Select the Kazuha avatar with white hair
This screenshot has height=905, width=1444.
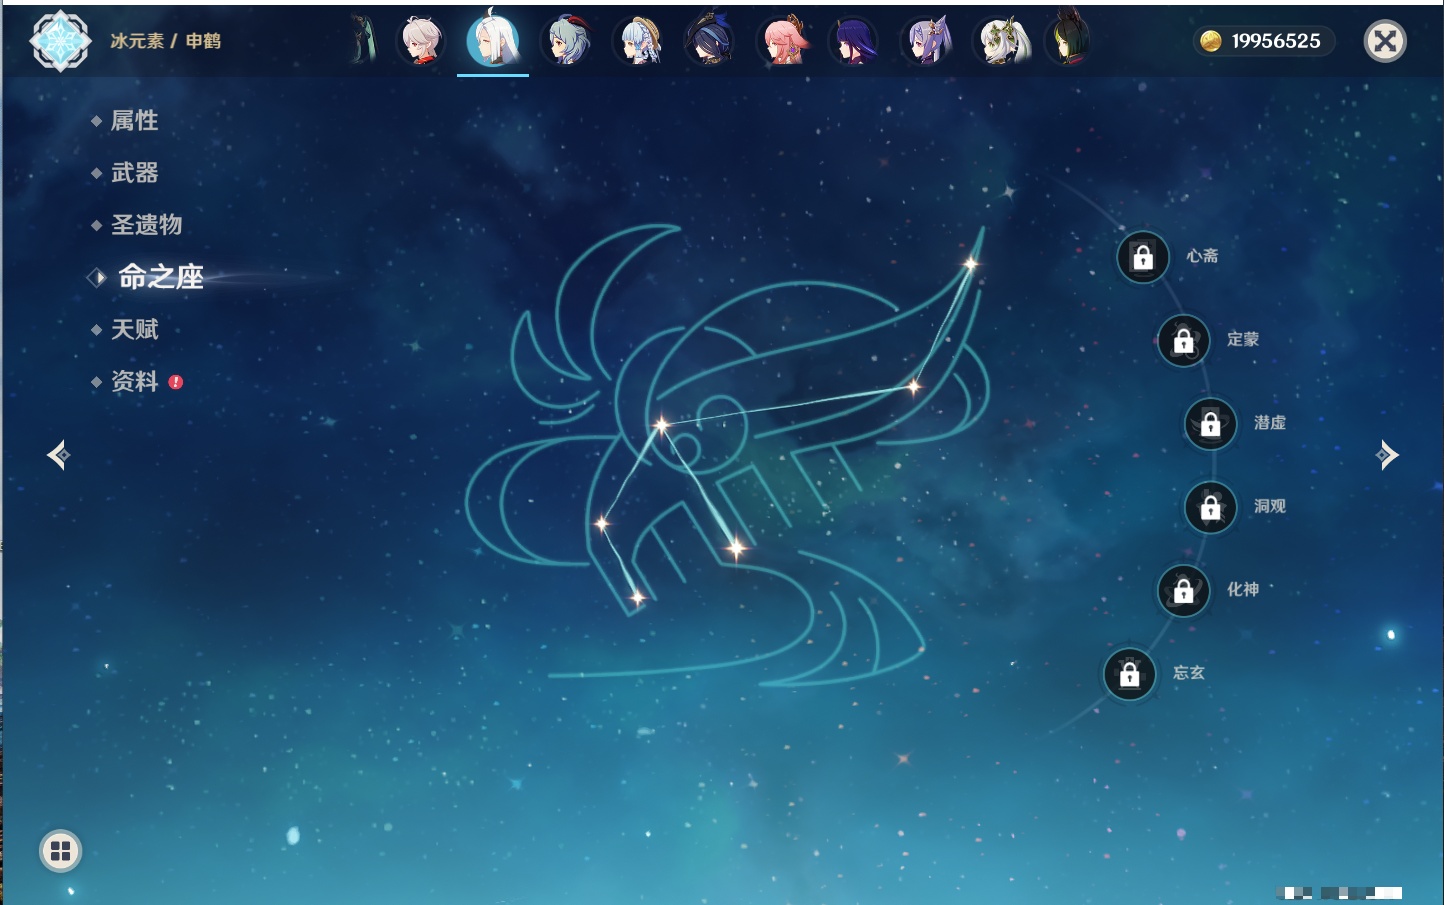point(422,41)
